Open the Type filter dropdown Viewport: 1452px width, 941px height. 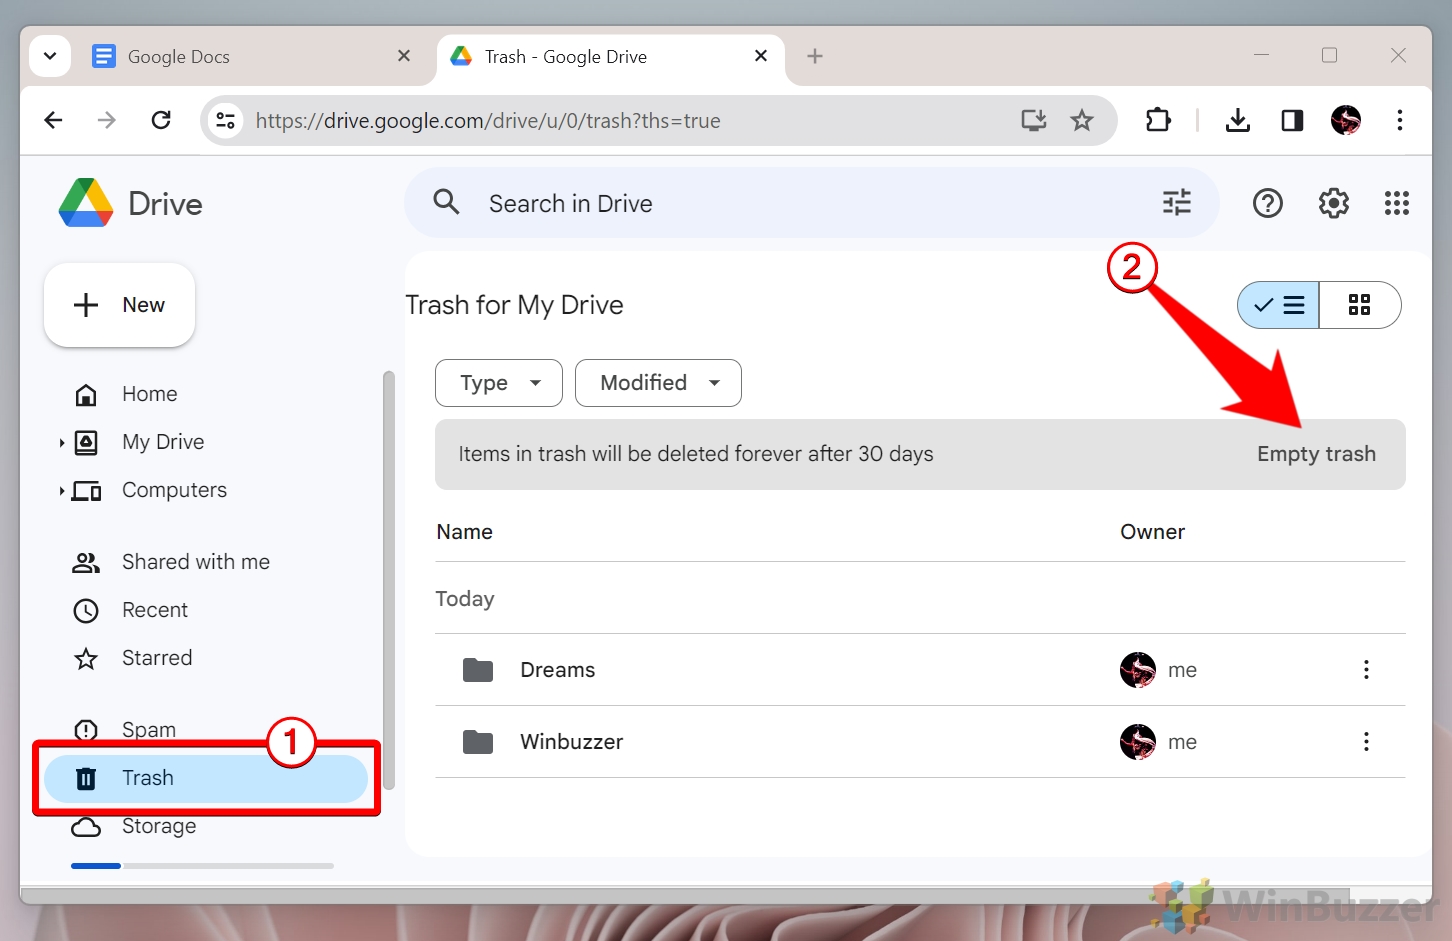point(499,383)
